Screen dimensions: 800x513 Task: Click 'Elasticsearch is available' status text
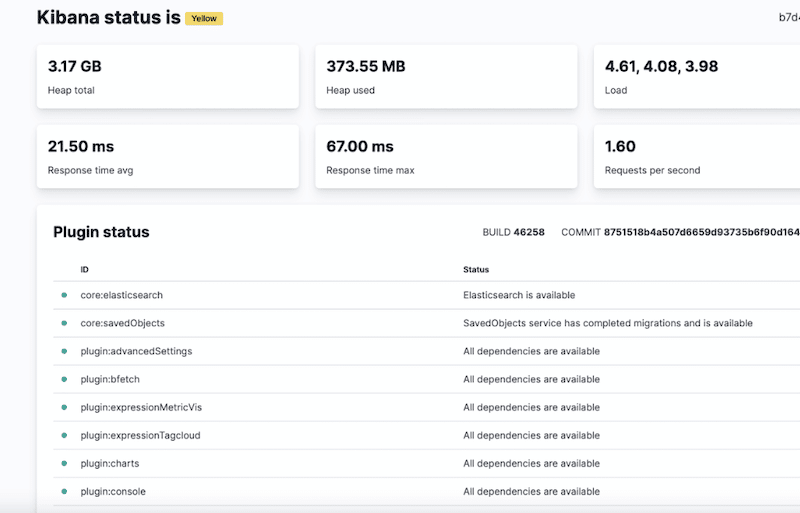[519, 295]
